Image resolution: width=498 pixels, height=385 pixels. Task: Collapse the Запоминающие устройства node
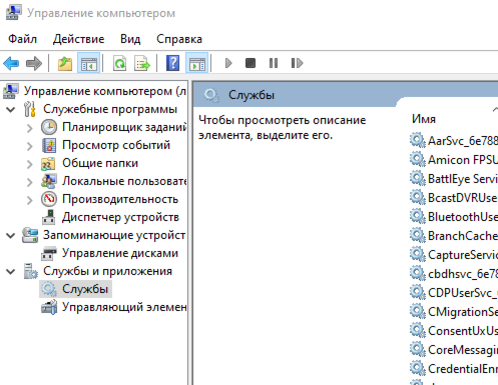[x=11, y=235]
